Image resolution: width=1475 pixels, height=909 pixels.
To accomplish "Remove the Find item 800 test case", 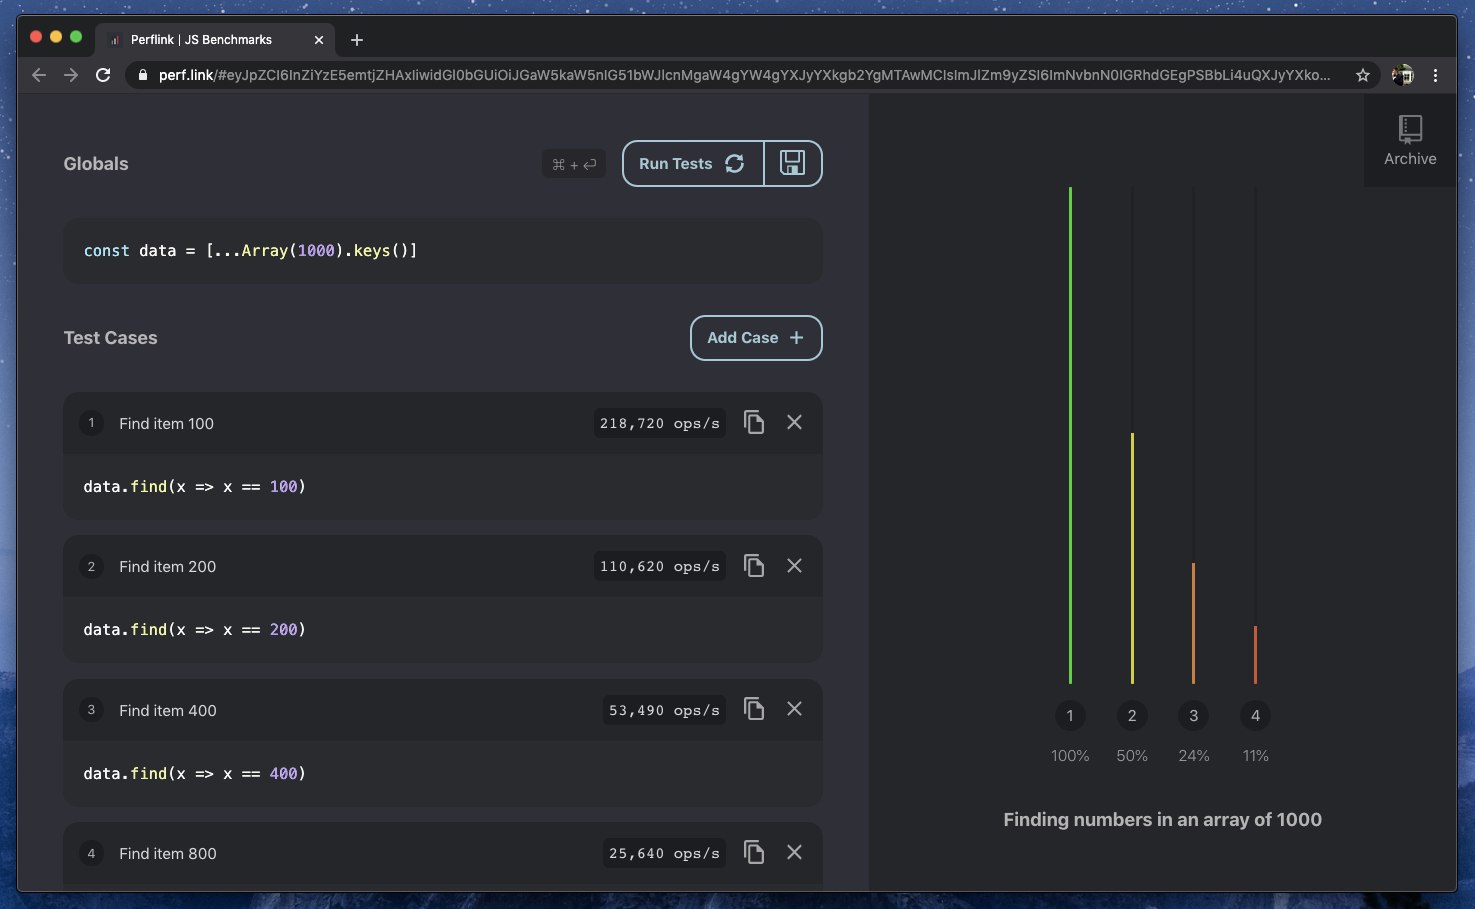I will [x=795, y=852].
